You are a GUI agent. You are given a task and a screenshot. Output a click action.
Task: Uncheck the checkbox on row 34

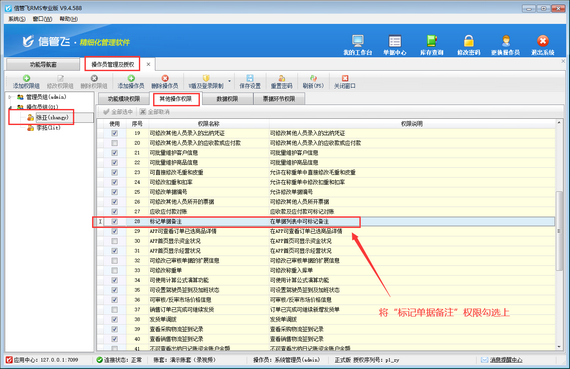pos(115,280)
